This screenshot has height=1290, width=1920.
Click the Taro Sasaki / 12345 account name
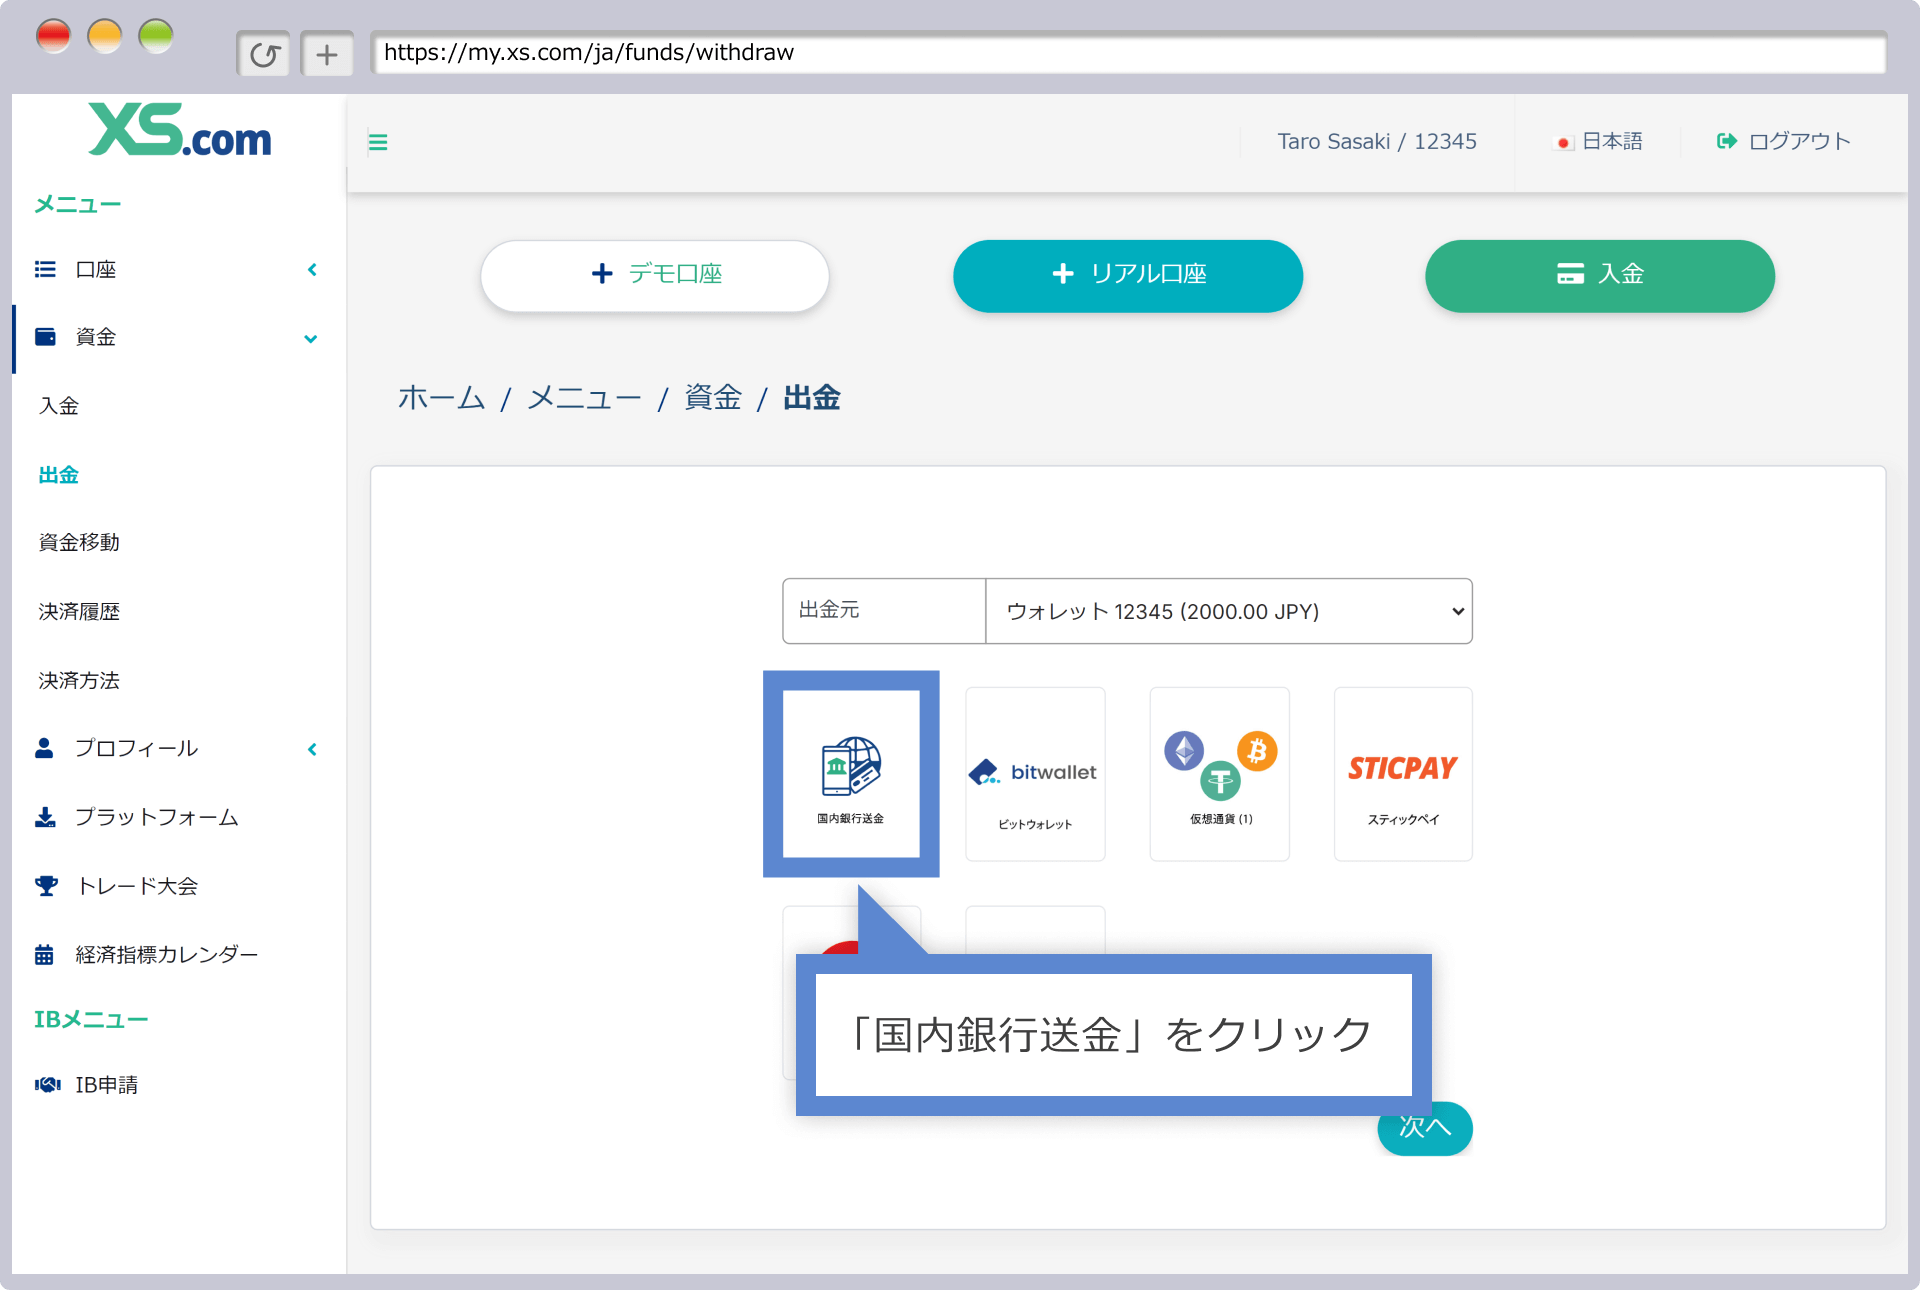click(1377, 142)
